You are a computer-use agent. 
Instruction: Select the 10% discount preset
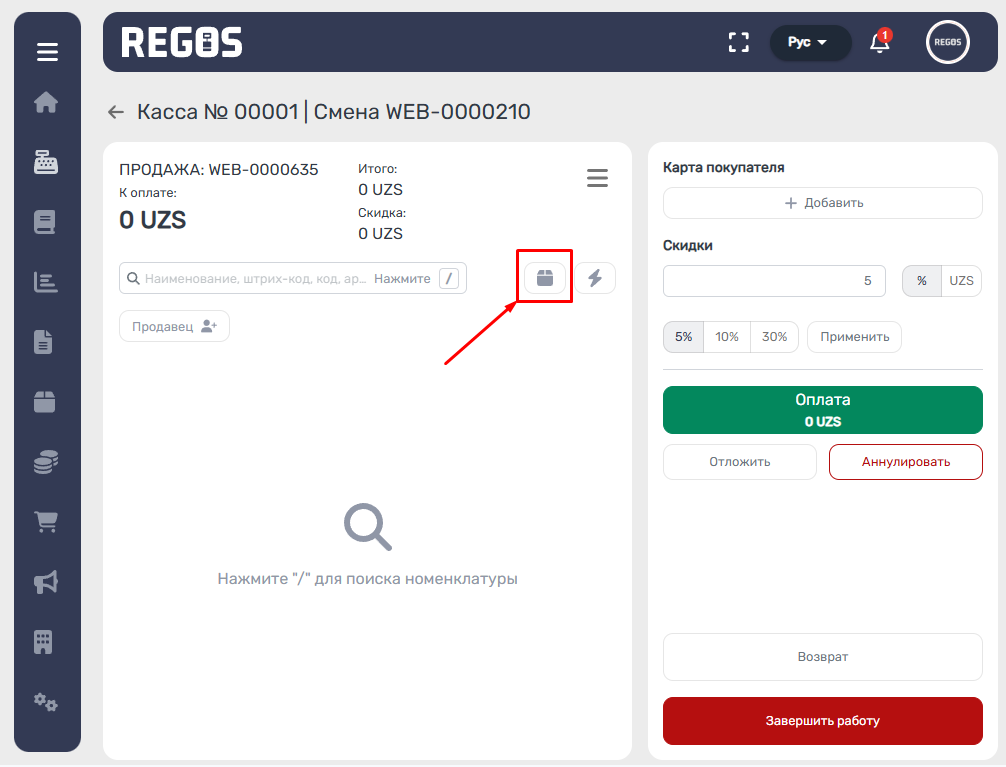point(727,337)
